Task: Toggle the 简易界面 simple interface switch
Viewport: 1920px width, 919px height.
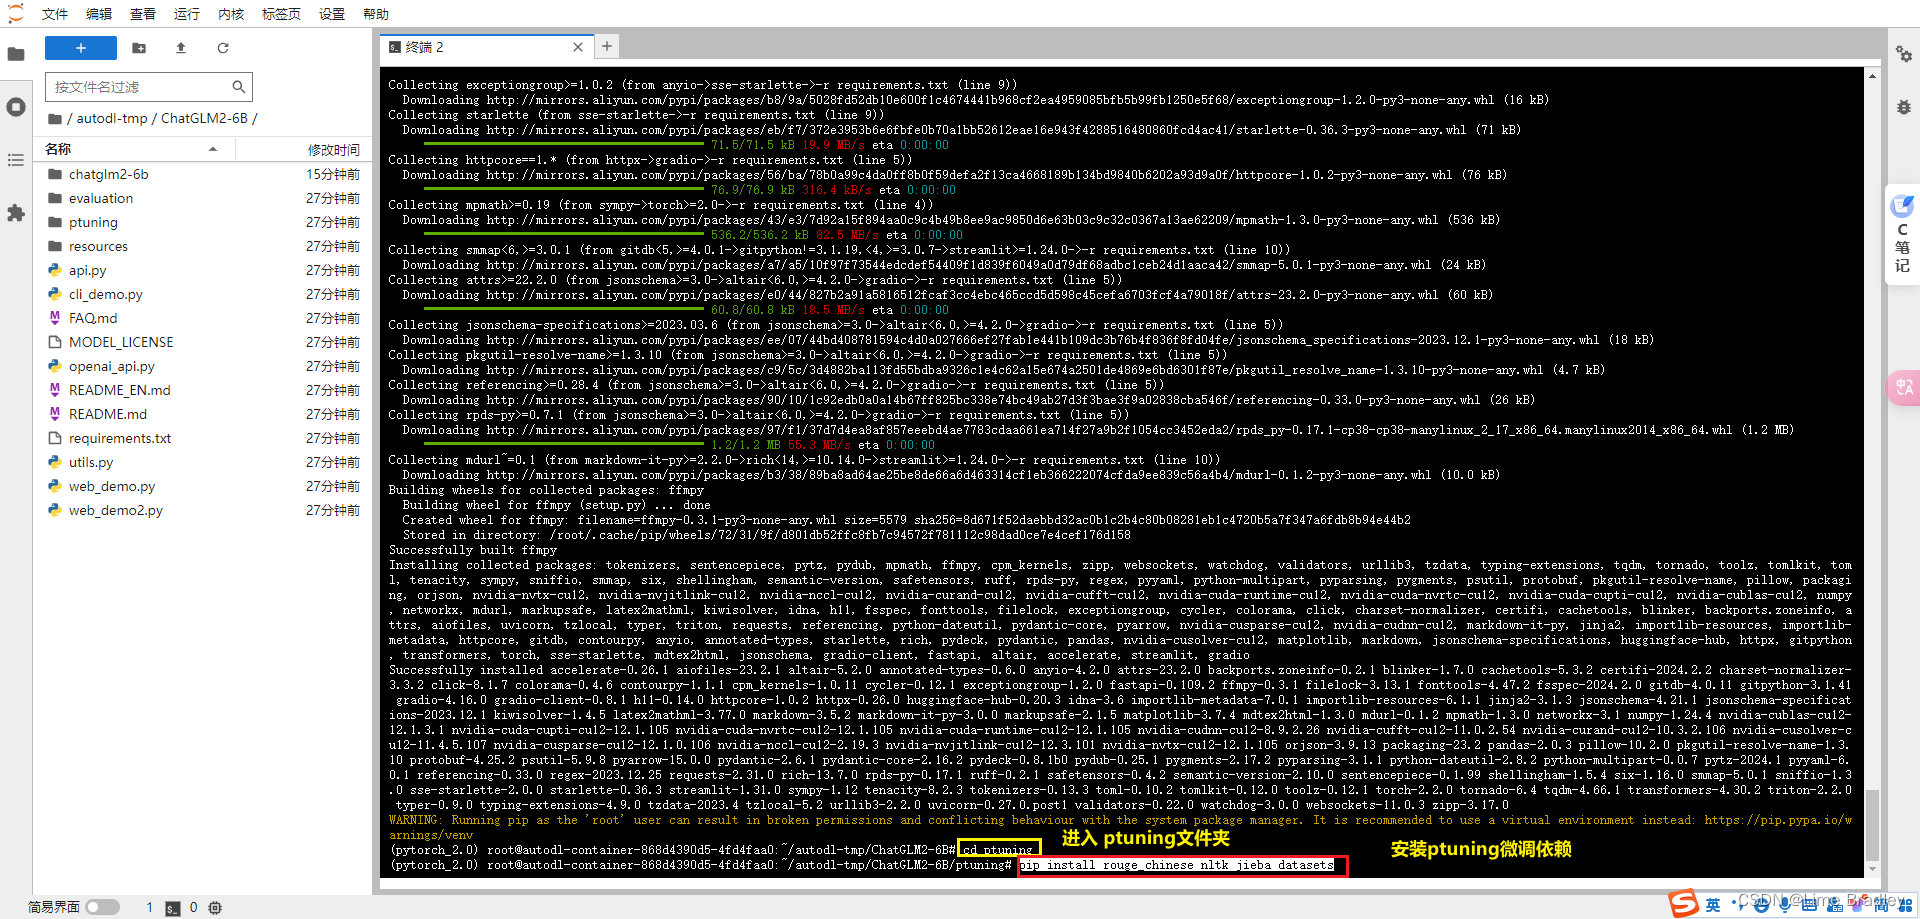Action: pyautogui.click(x=102, y=907)
